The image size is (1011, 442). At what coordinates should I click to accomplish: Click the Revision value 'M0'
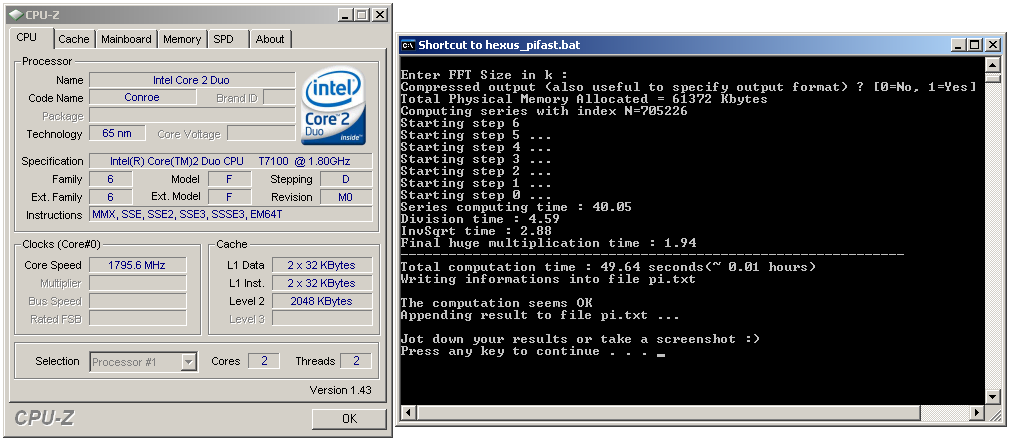click(346, 197)
